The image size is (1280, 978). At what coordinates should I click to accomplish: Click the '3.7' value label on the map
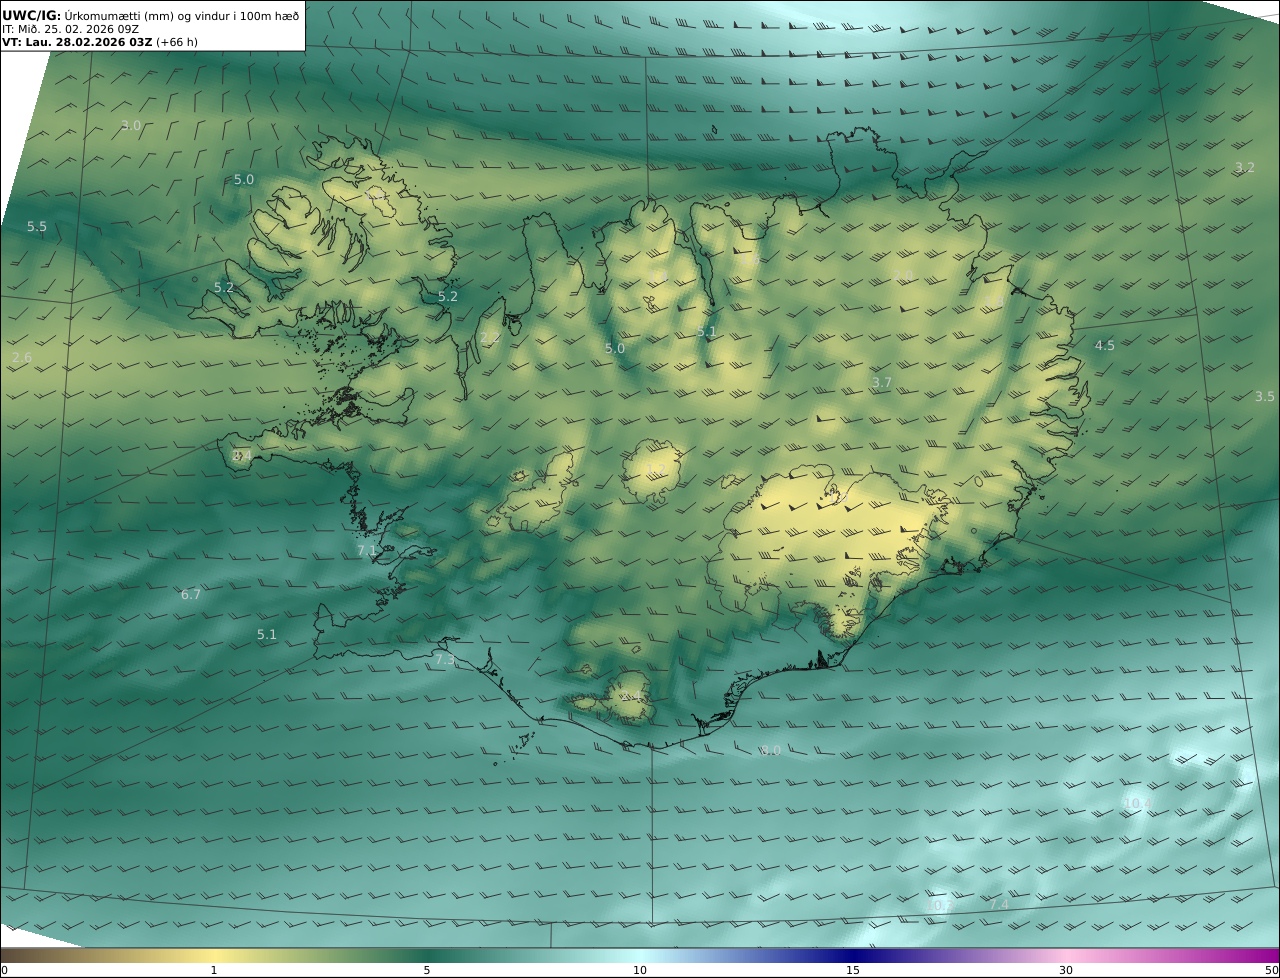click(881, 382)
